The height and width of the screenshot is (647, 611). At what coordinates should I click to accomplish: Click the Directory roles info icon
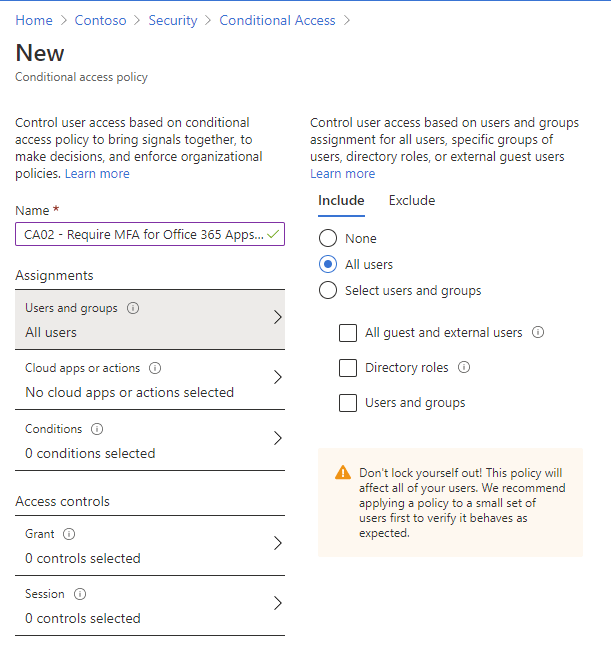tap(464, 368)
